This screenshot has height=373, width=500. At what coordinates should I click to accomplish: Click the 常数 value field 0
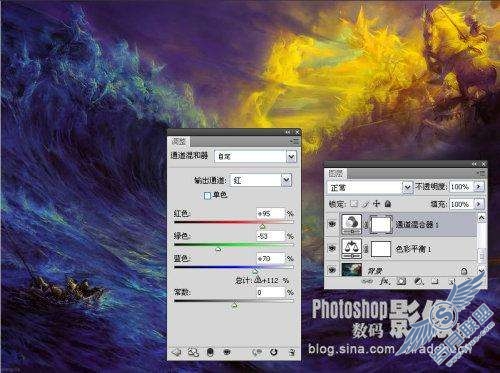271,292
